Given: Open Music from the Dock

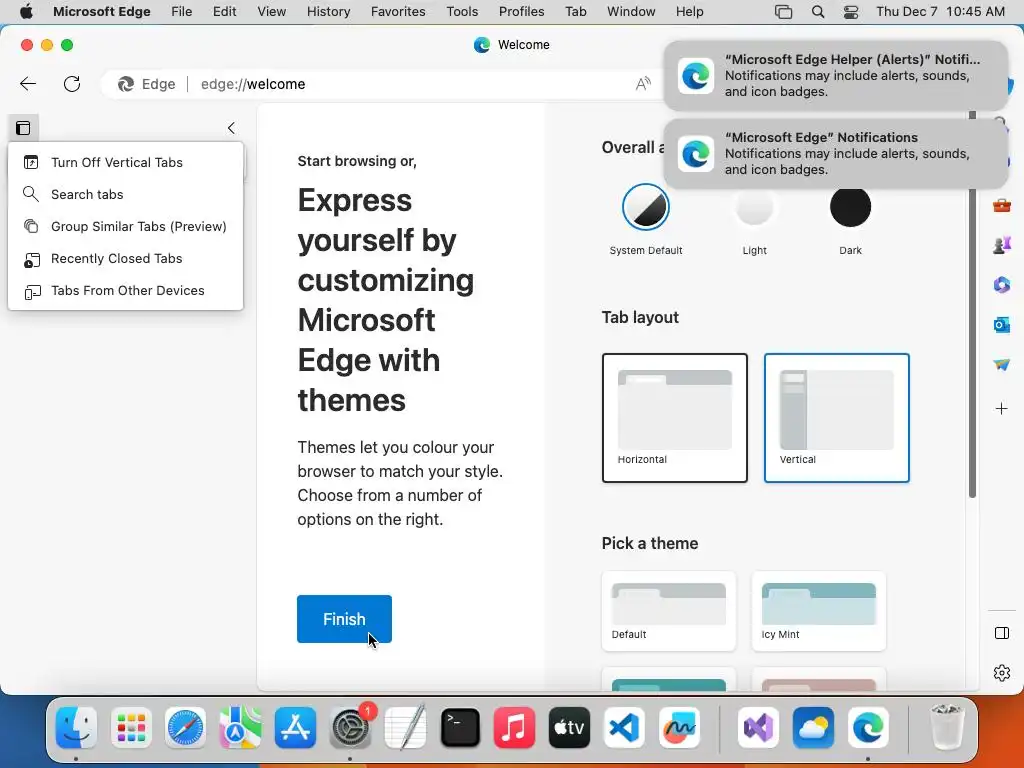Looking at the screenshot, I should (x=515, y=728).
